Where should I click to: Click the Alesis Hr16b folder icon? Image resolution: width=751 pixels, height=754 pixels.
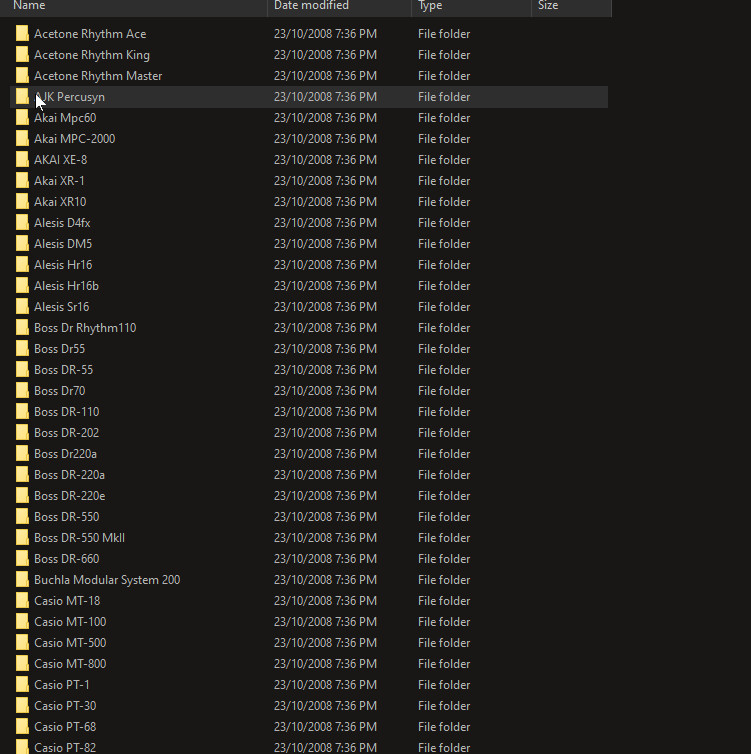(22, 286)
